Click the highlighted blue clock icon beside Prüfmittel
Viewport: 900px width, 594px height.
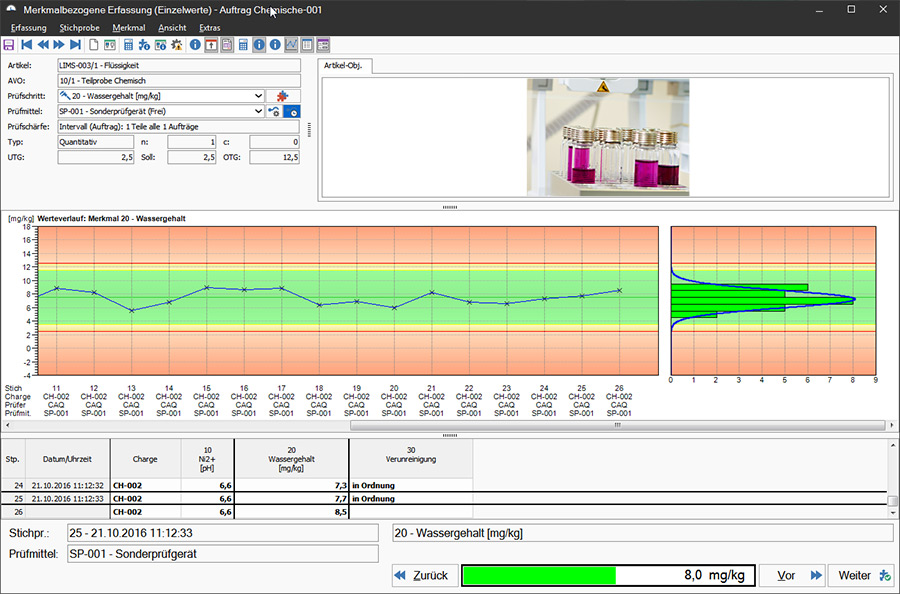click(x=291, y=111)
